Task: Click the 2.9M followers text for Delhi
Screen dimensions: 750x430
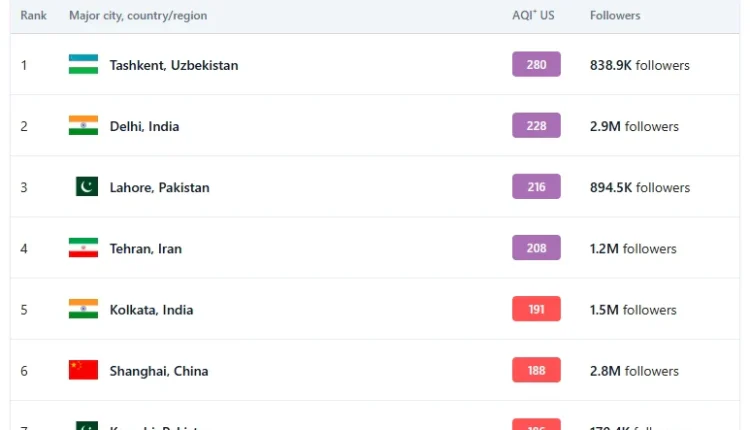Action: 634,126
